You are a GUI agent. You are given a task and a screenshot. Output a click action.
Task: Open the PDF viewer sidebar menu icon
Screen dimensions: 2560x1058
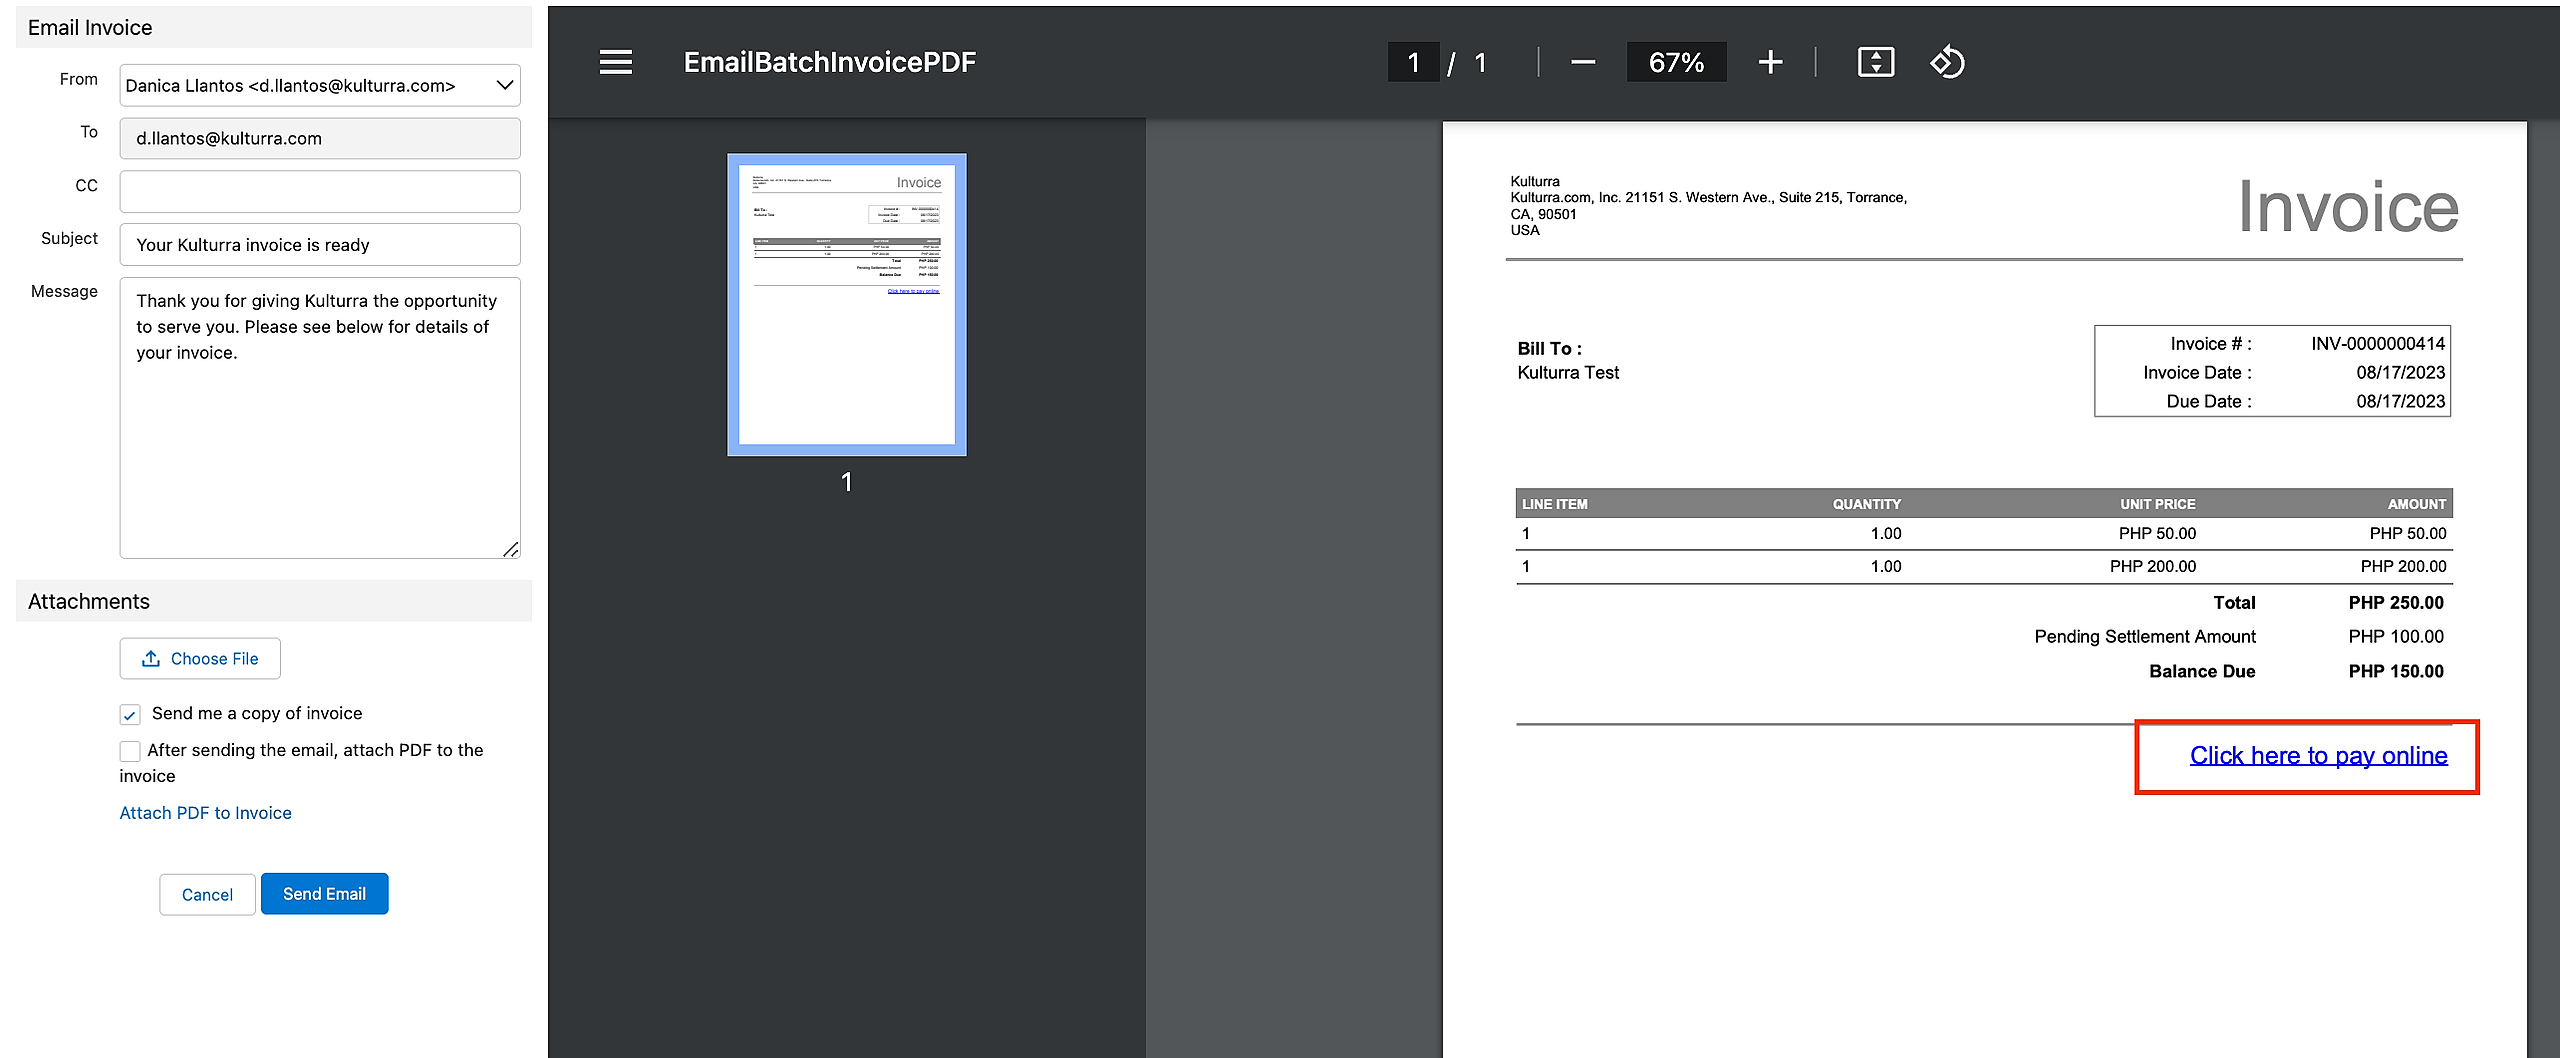[615, 62]
